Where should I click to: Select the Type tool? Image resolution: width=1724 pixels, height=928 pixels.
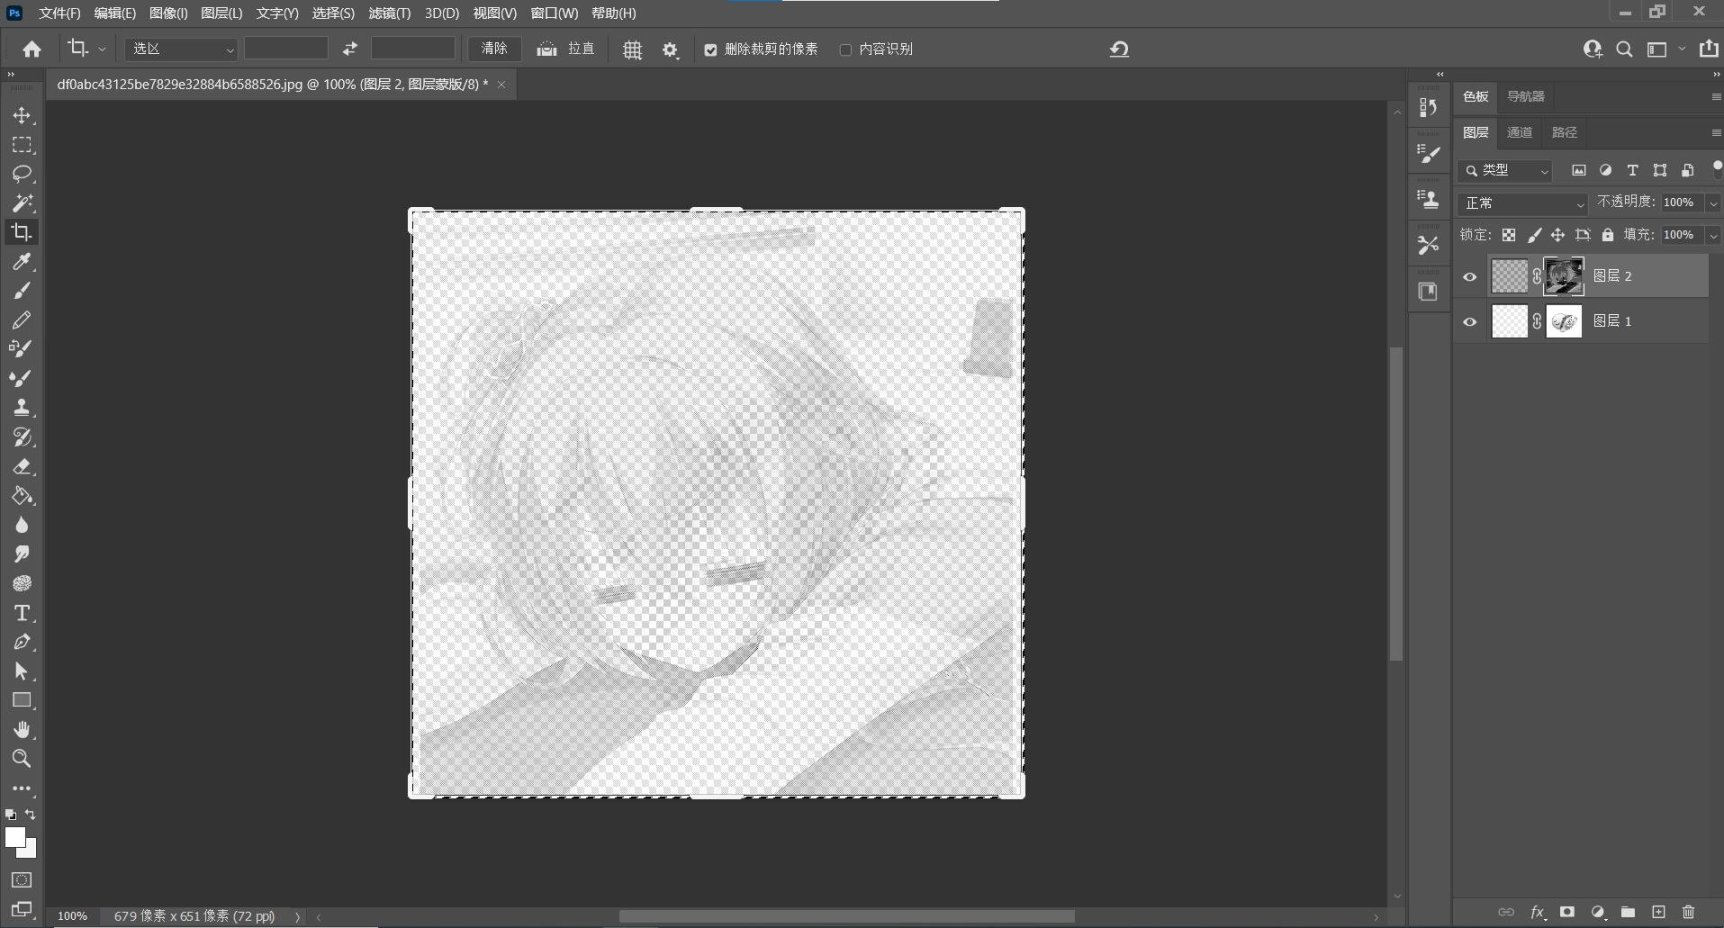click(x=22, y=613)
